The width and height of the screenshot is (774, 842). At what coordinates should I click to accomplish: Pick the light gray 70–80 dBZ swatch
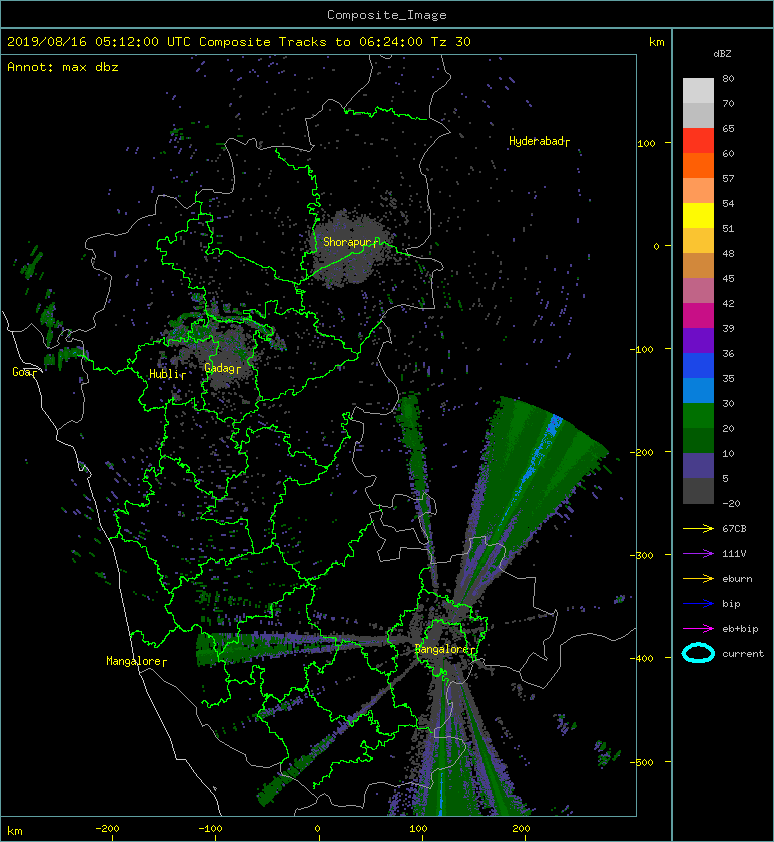[x=698, y=90]
